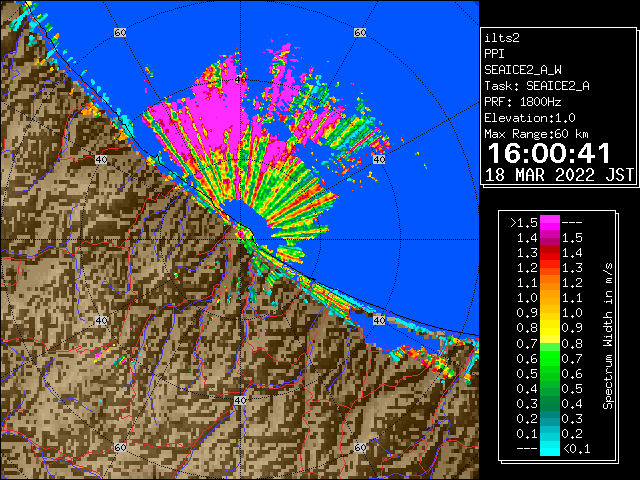The image size is (640, 480).
Task: Click the 'Max Range:60 km' line
Action: tap(536, 134)
